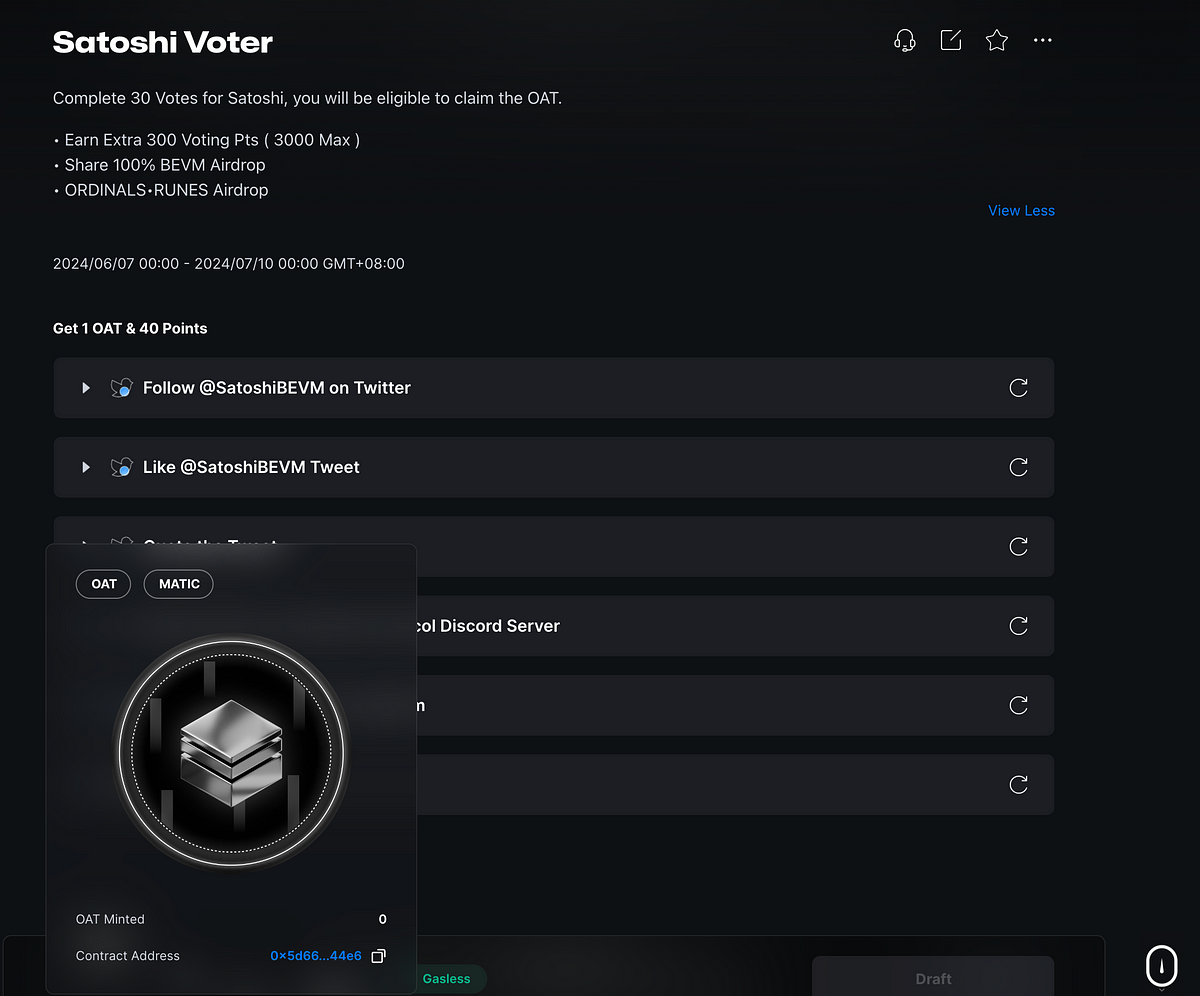Expand the Follow @SatoshiBEVM on Twitter task
Viewport: 1200px width, 996px height.
click(x=86, y=388)
